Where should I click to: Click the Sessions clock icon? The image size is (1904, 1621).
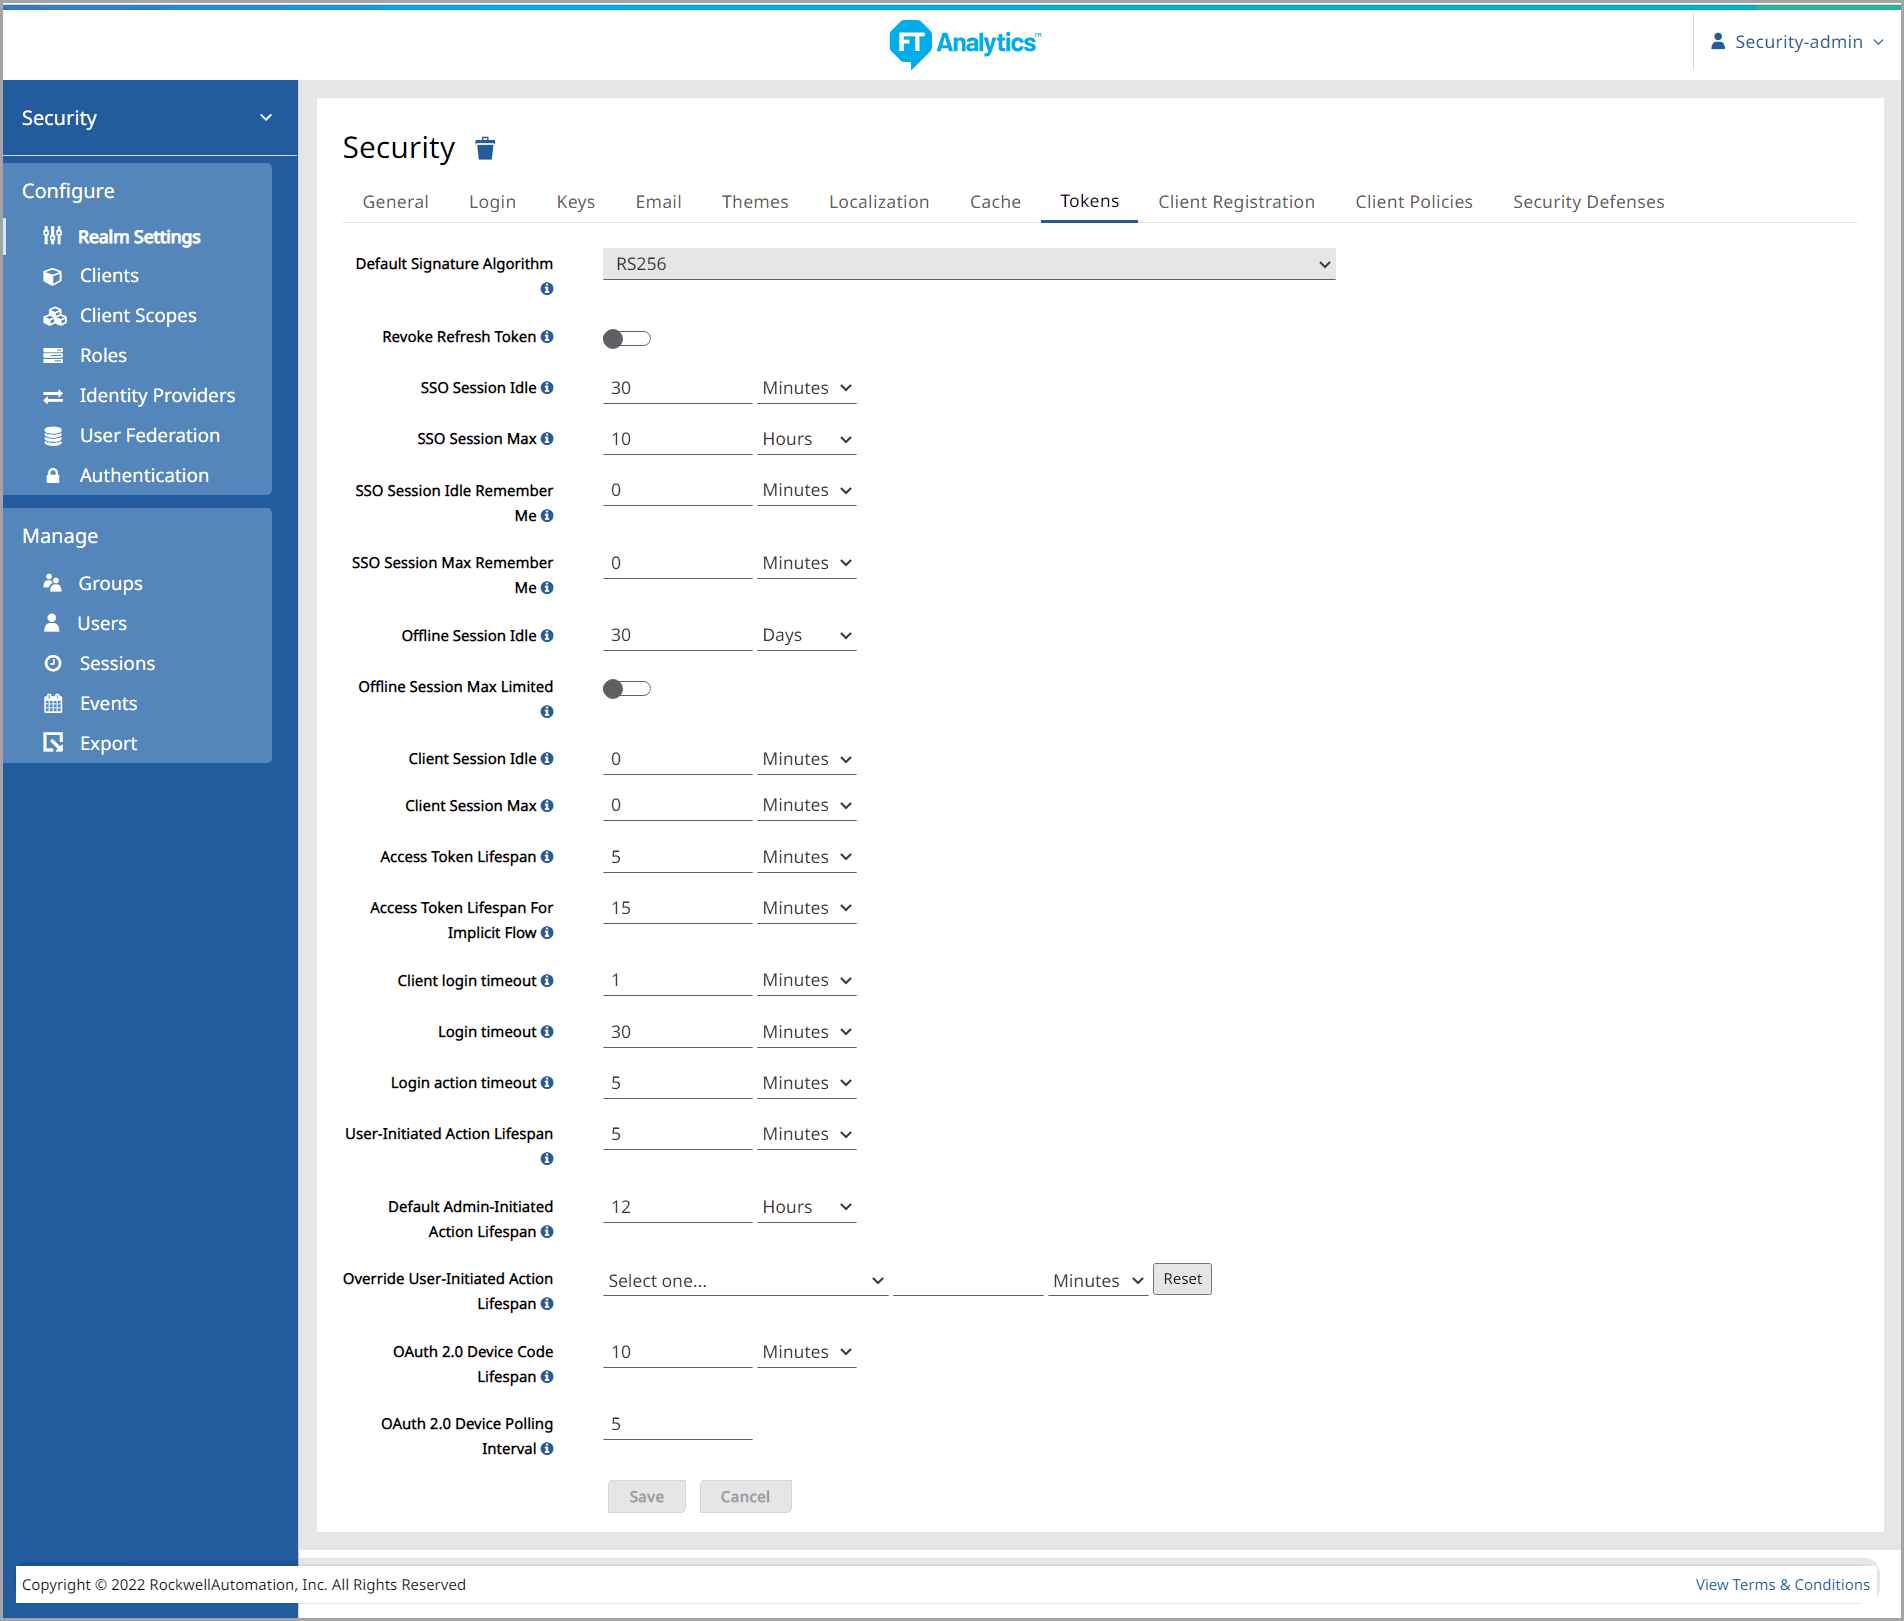pos(53,663)
